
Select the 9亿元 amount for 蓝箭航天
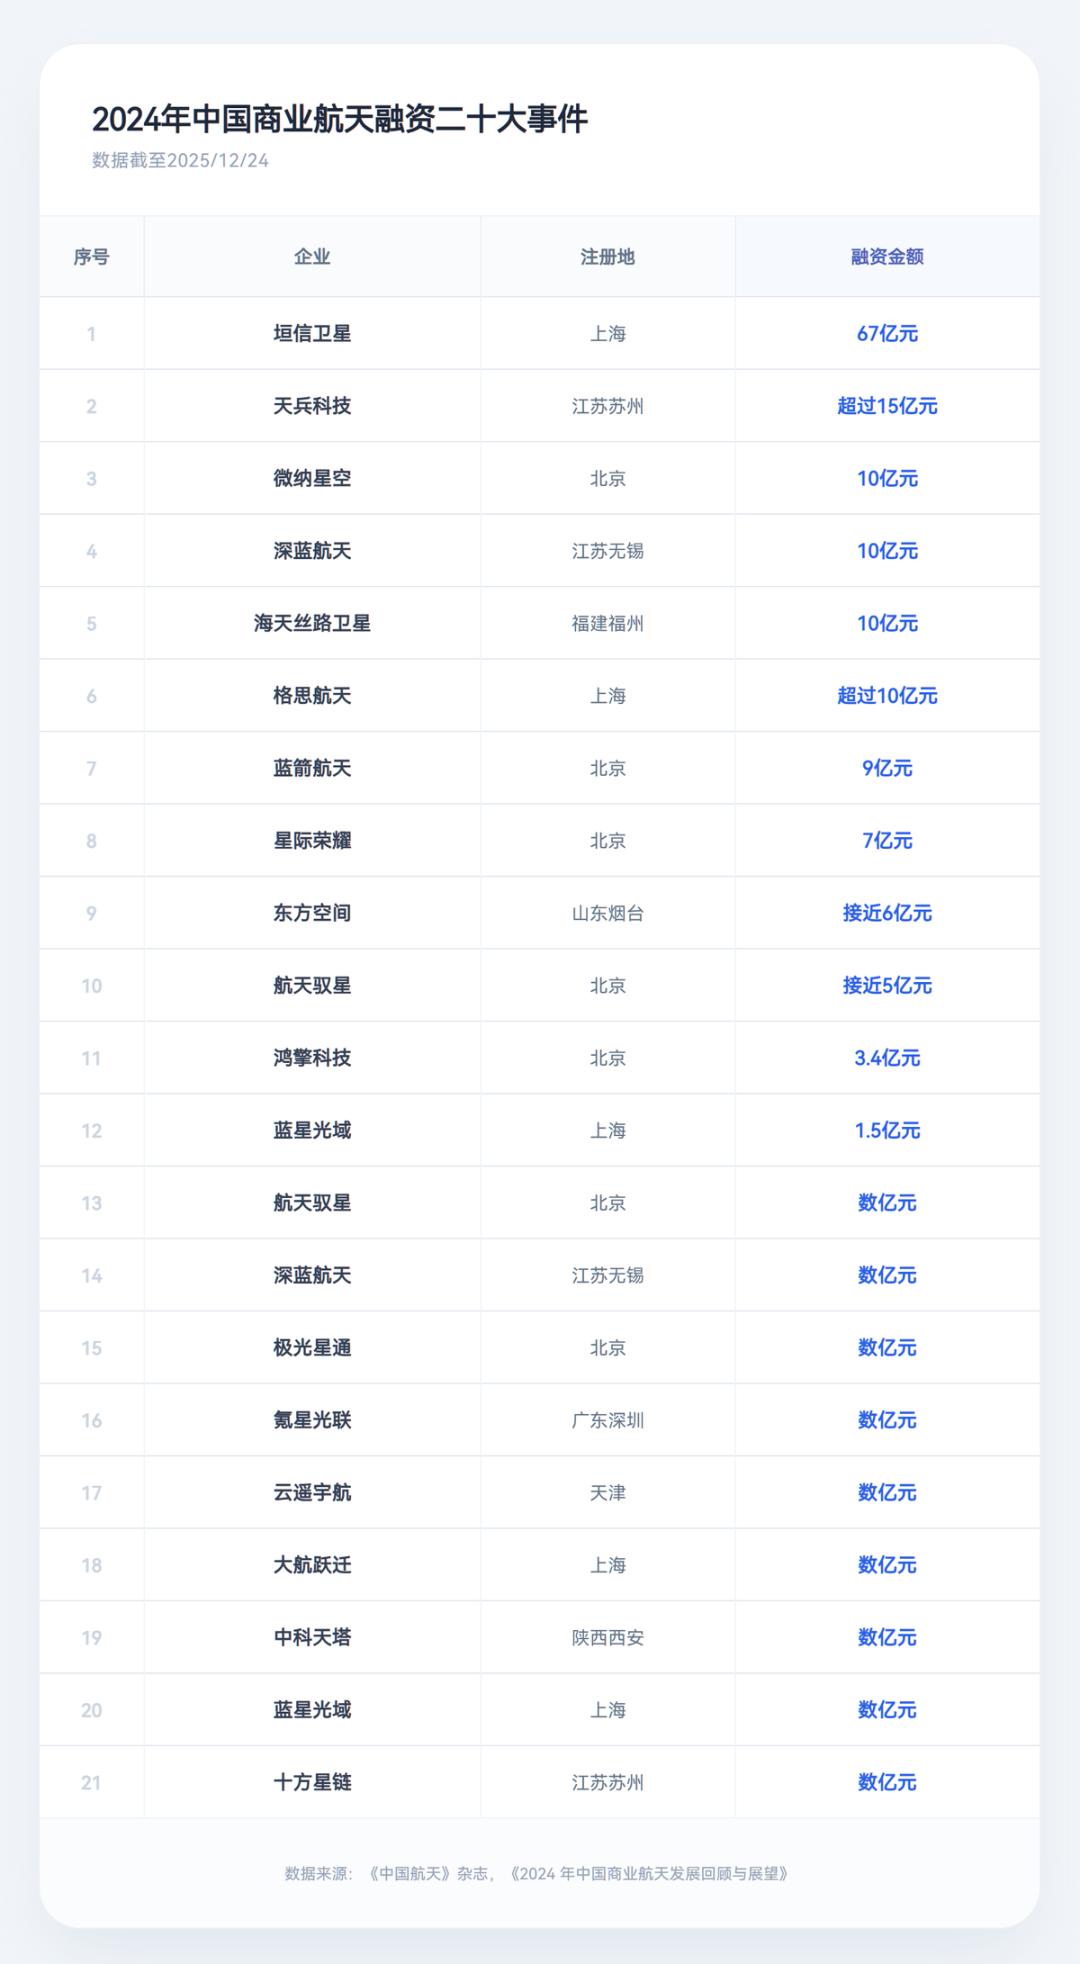(x=887, y=769)
